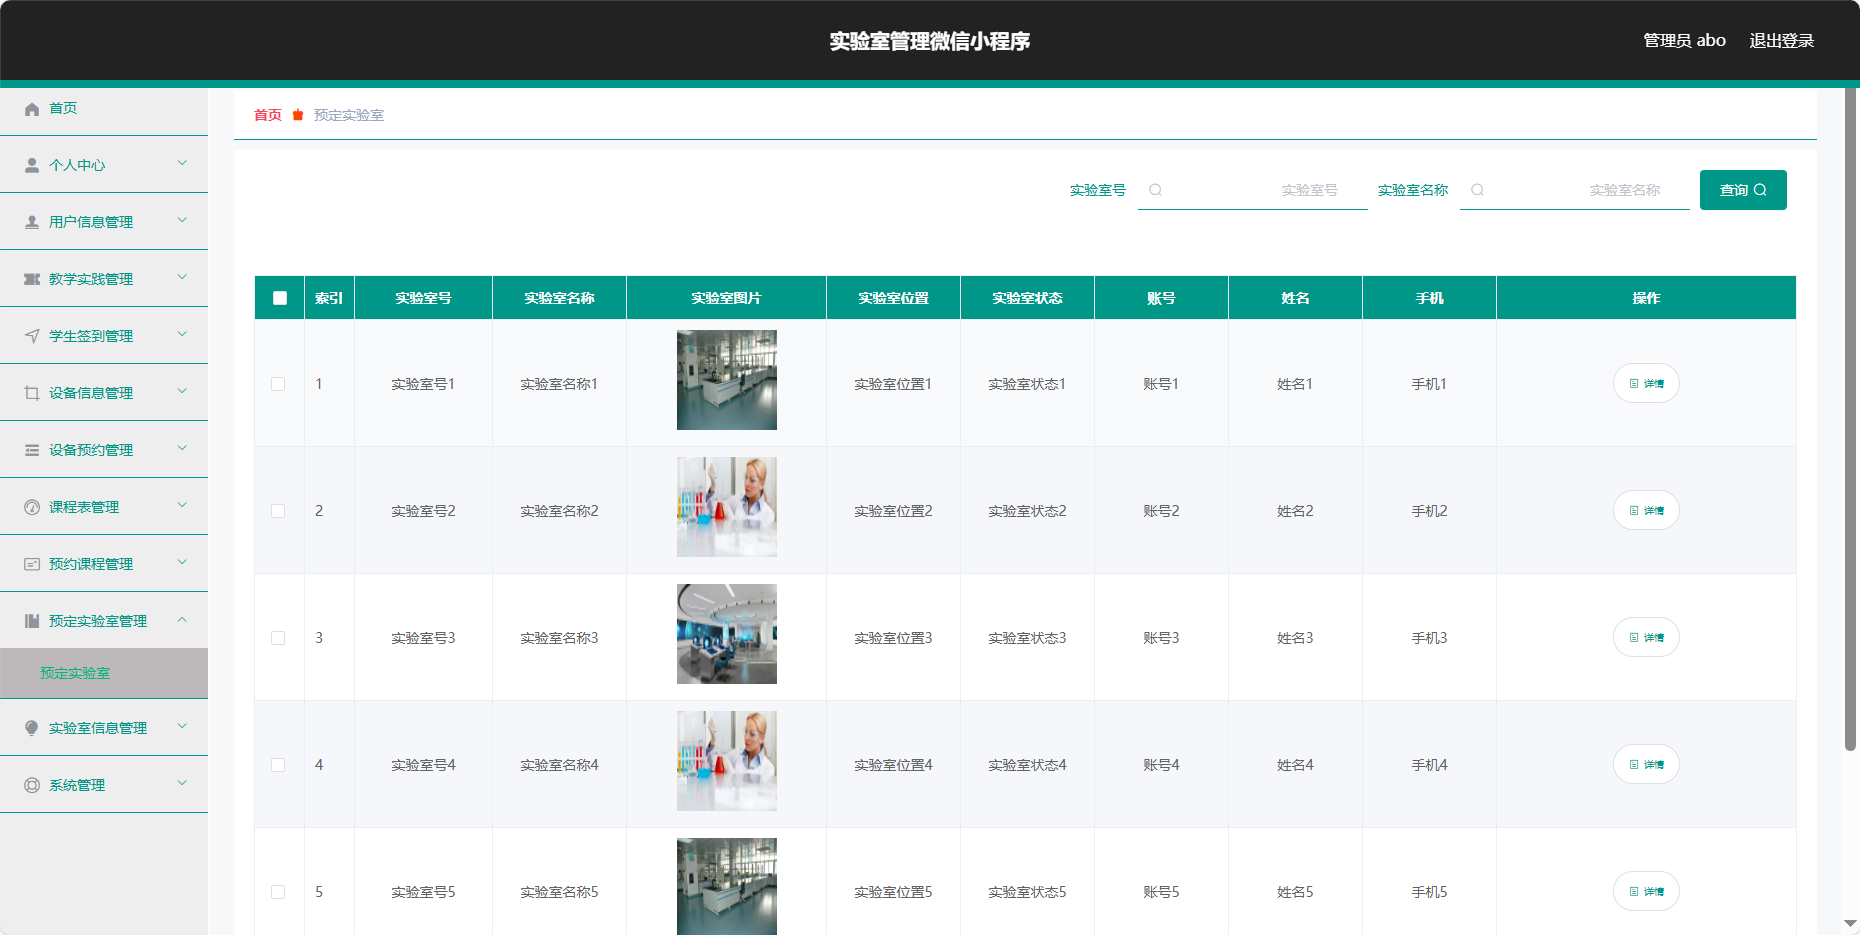The width and height of the screenshot is (1860, 935).
Task: Open the lab image thumbnail in row 1
Action: (x=727, y=380)
